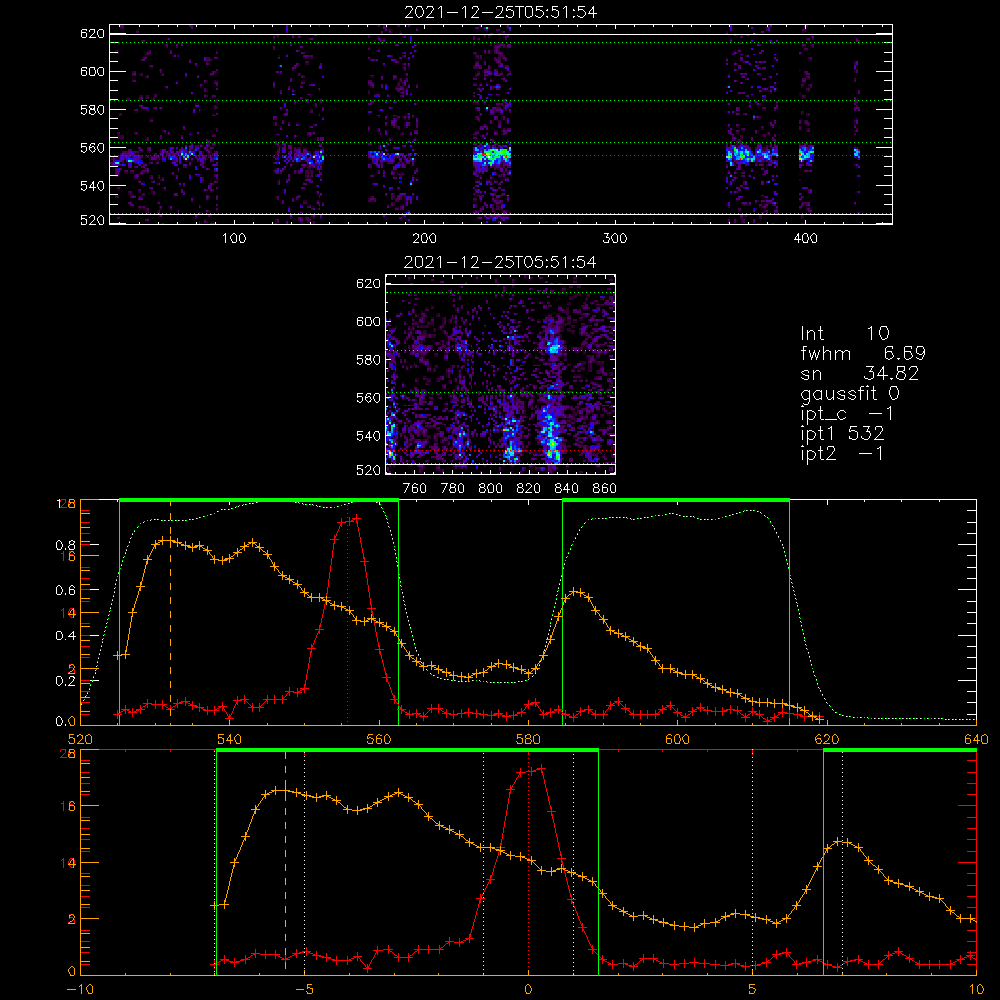Click x-axis label -5 on bottom plot
The width and height of the screenshot is (1000, 1000).
click(304, 990)
